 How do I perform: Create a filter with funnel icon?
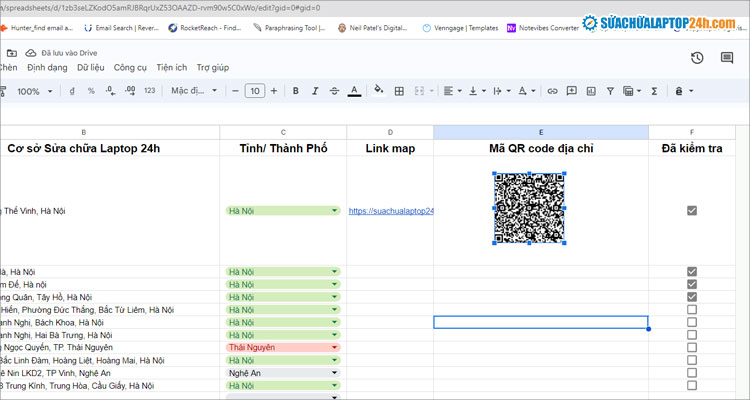pos(610,91)
